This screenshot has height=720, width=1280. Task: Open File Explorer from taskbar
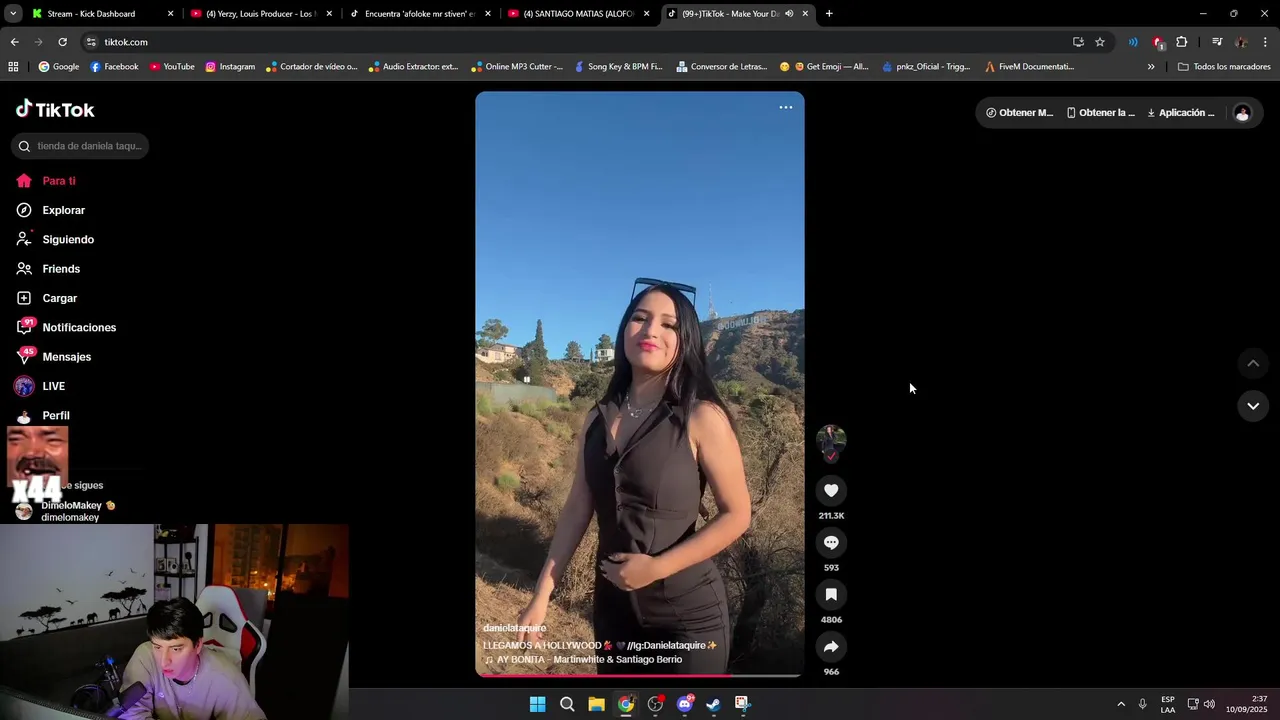click(x=596, y=704)
